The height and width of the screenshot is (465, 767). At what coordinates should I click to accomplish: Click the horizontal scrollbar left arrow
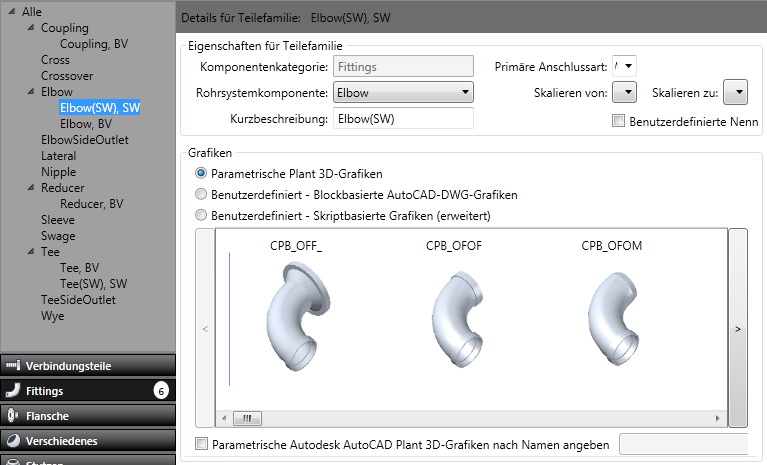click(x=224, y=418)
